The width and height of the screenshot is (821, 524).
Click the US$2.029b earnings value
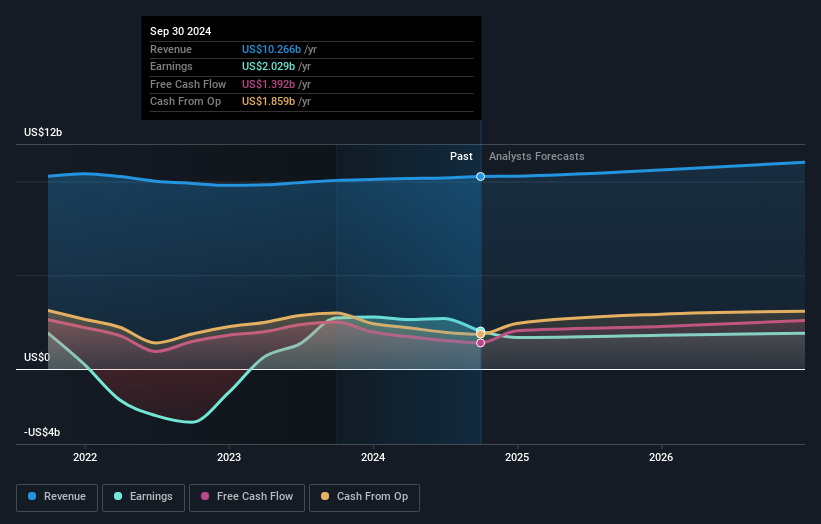click(268, 66)
